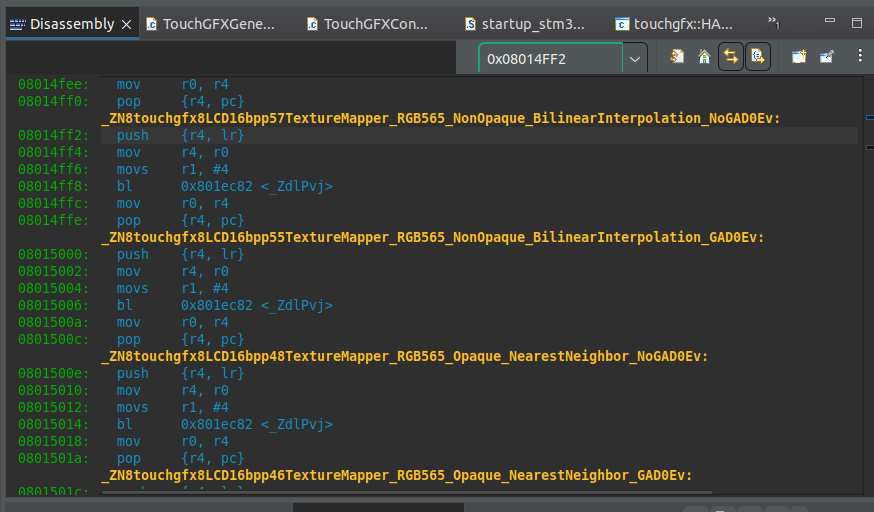Click the class icon of touchgfx::HA... tab

pyautogui.click(x=621, y=24)
